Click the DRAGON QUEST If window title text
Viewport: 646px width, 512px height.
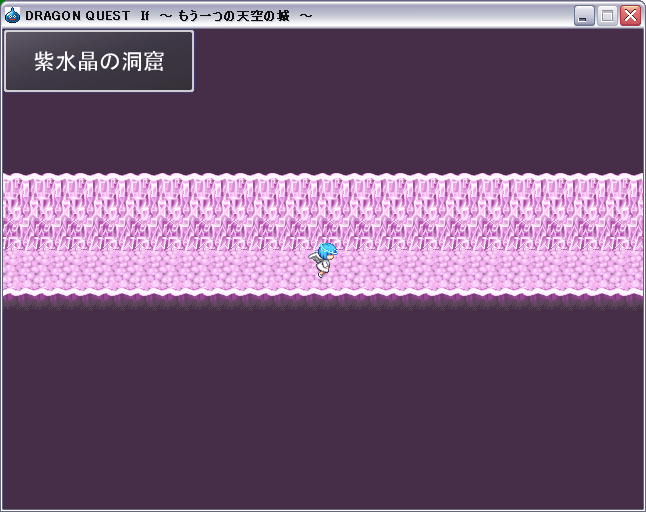coord(169,16)
